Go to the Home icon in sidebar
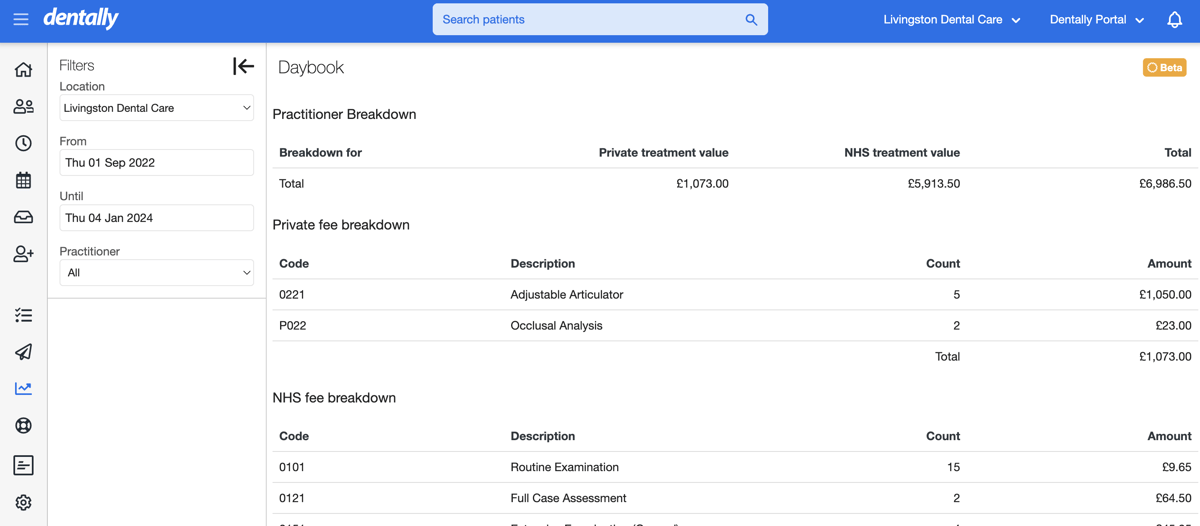The height and width of the screenshot is (526, 1200). [x=23, y=70]
